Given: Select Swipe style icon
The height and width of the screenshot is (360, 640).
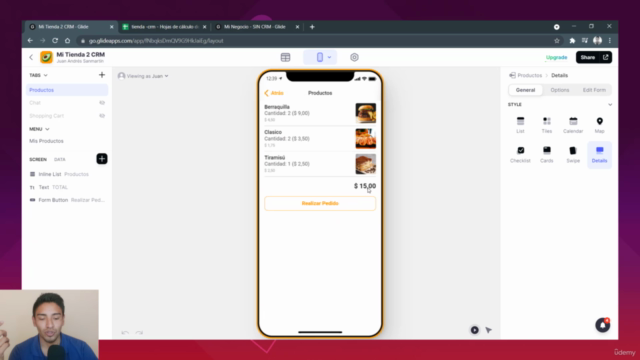Looking at the screenshot, I should coord(573,154).
